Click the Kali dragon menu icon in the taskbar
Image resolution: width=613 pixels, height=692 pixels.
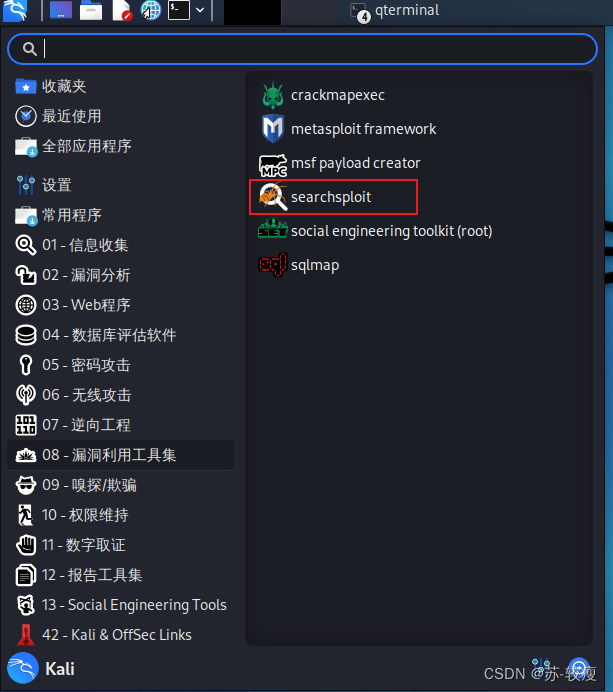15,10
